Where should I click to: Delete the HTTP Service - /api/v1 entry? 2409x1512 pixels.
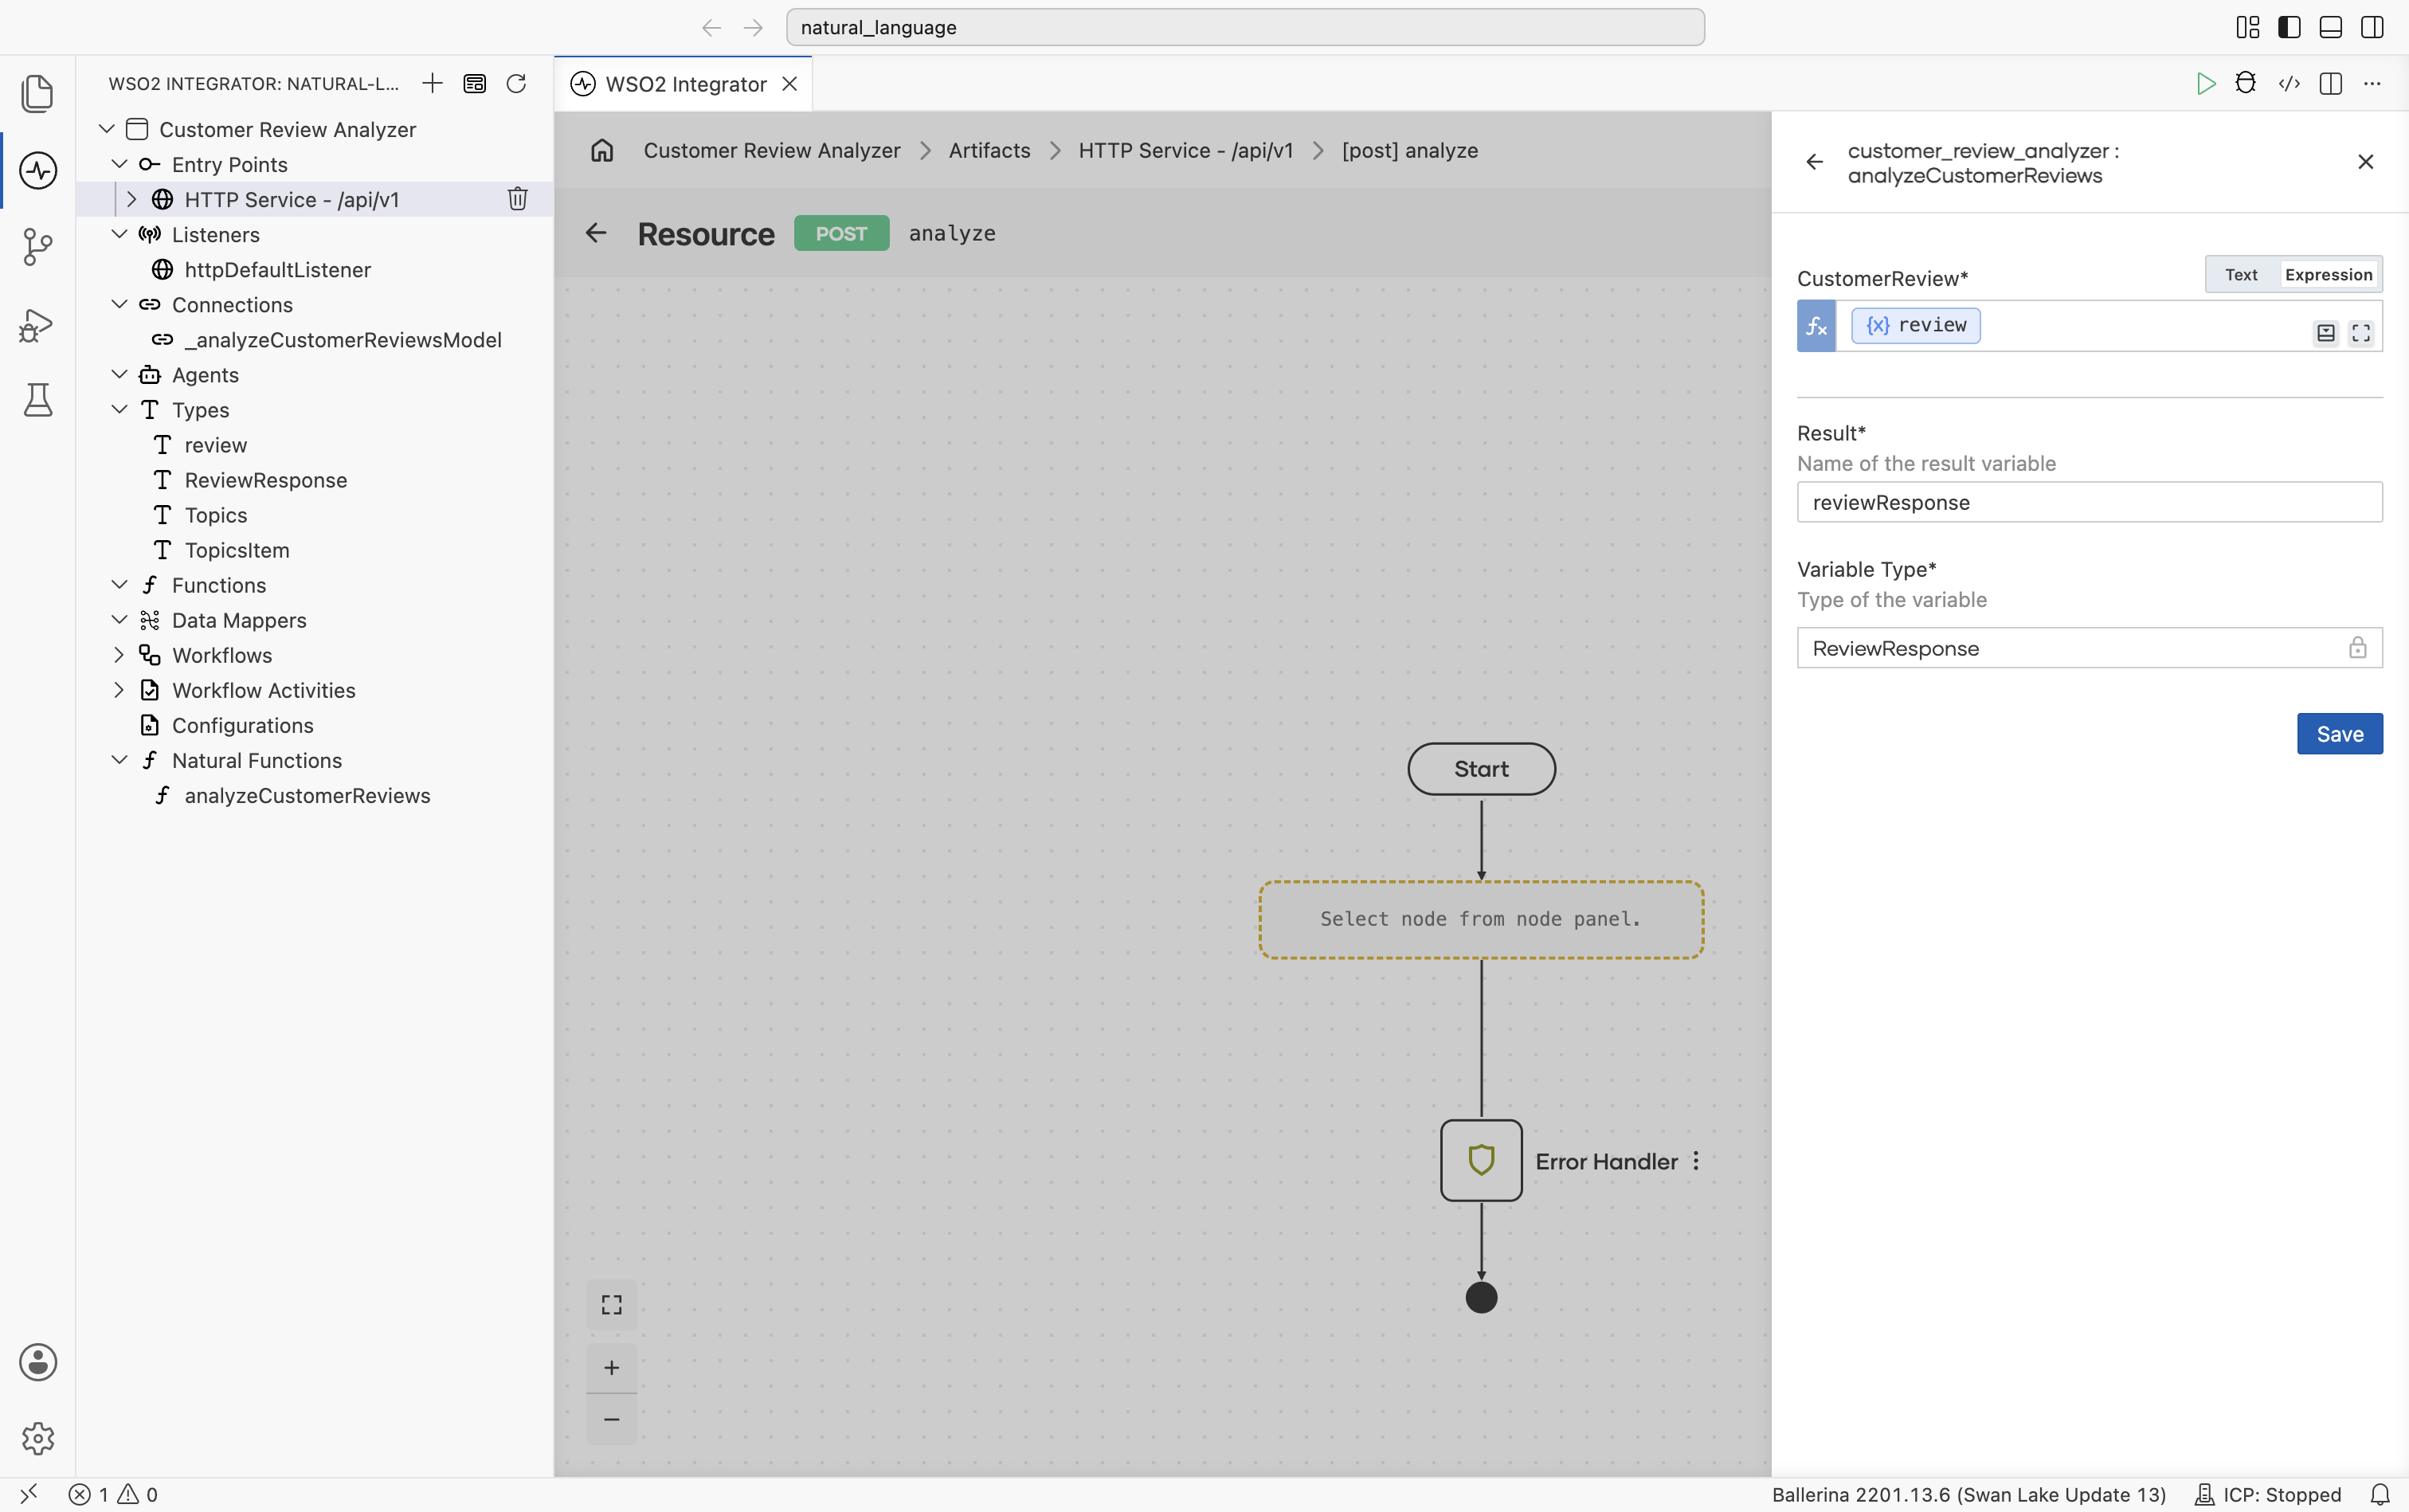click(x=517, y=199)
